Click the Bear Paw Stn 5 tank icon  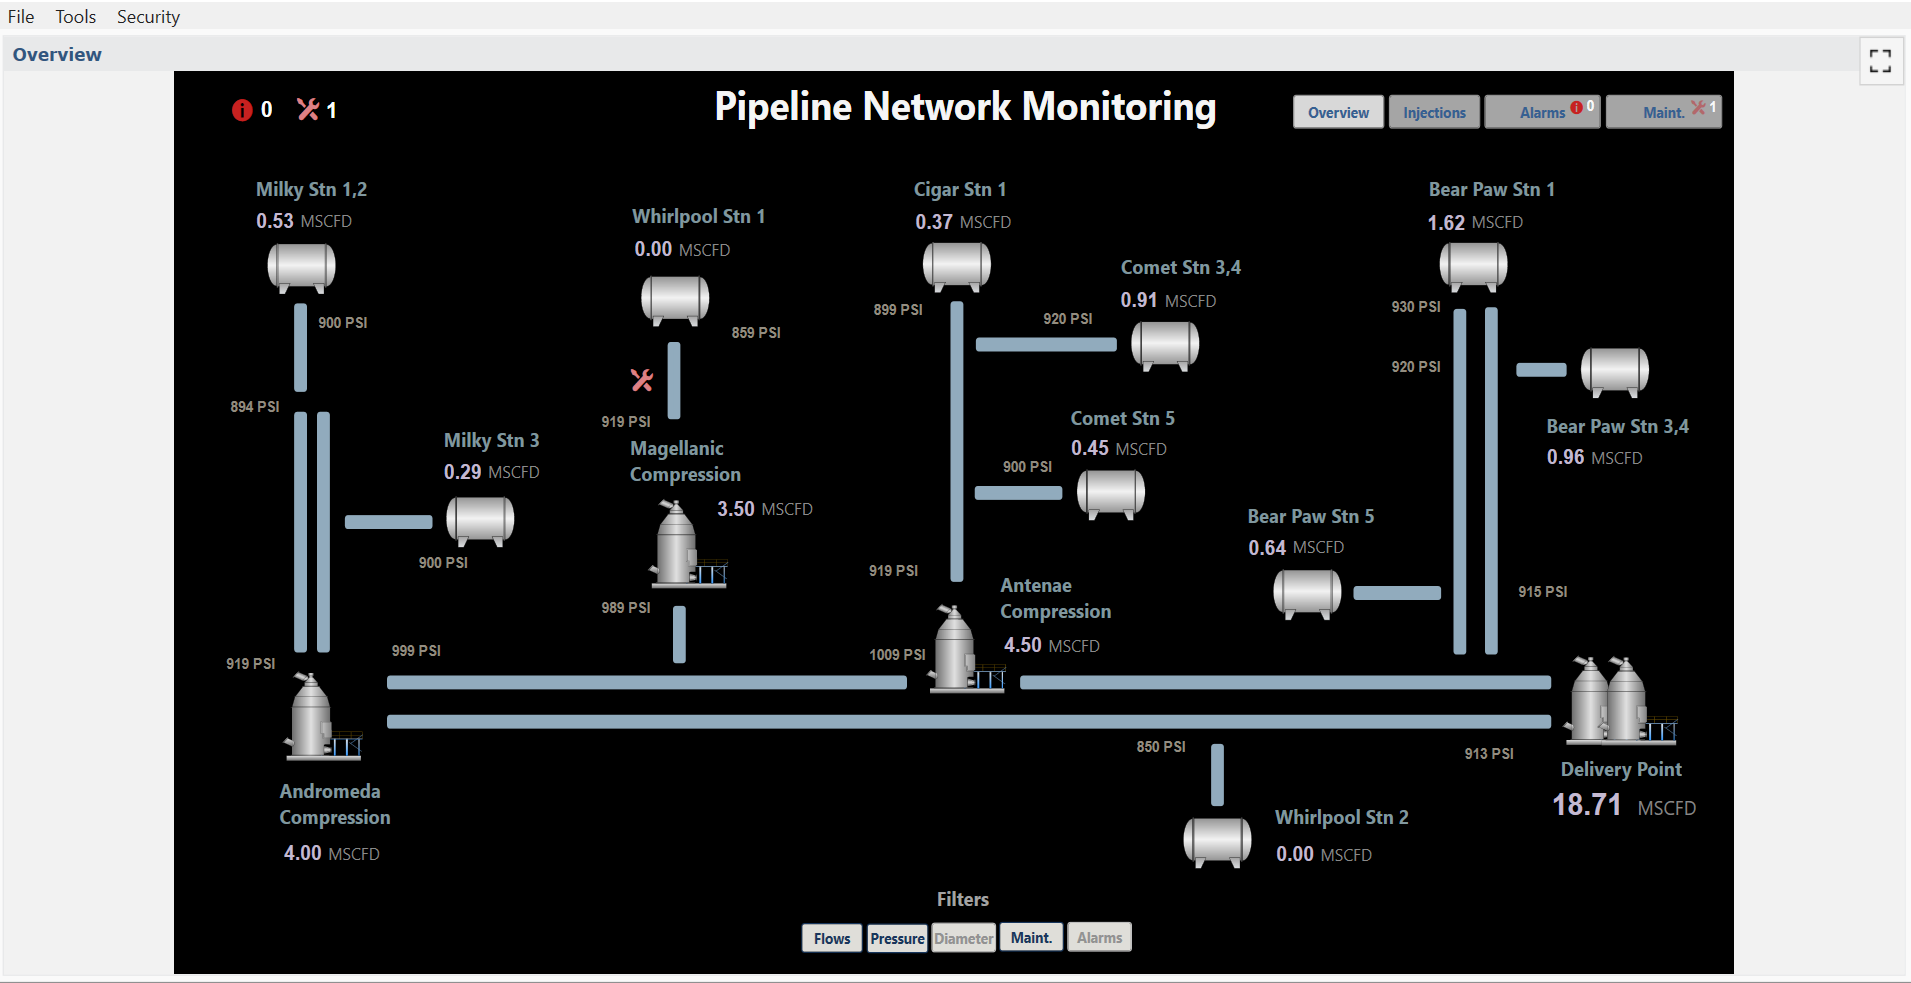point(1306,591)
